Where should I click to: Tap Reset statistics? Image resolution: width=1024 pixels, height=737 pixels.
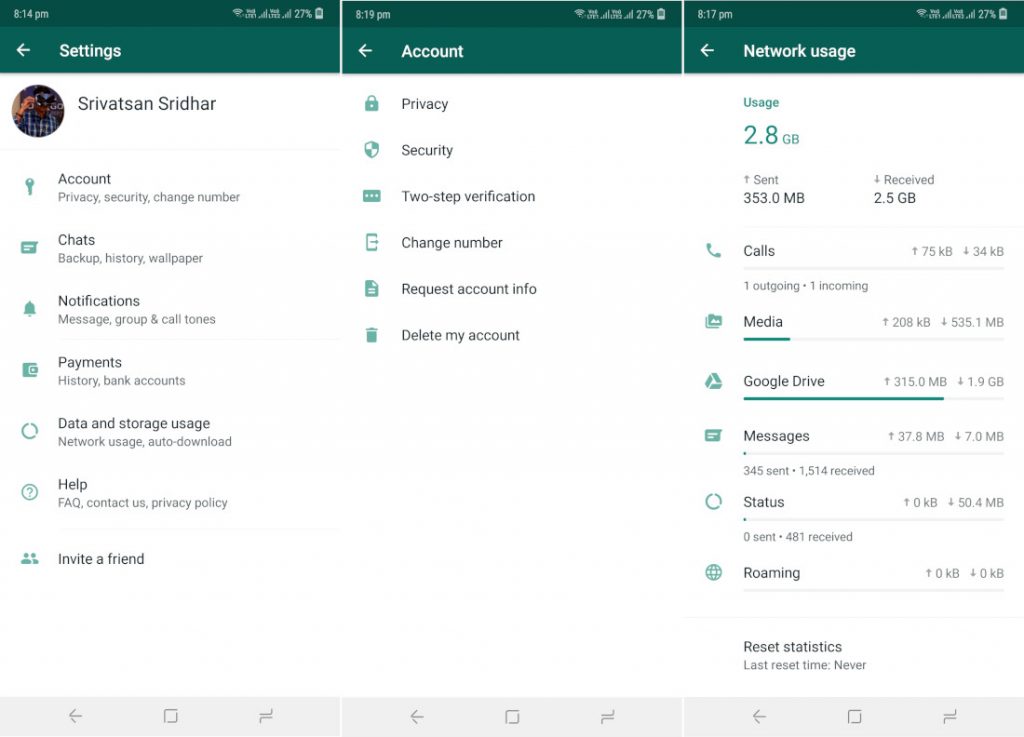click(x=793, y=647)
